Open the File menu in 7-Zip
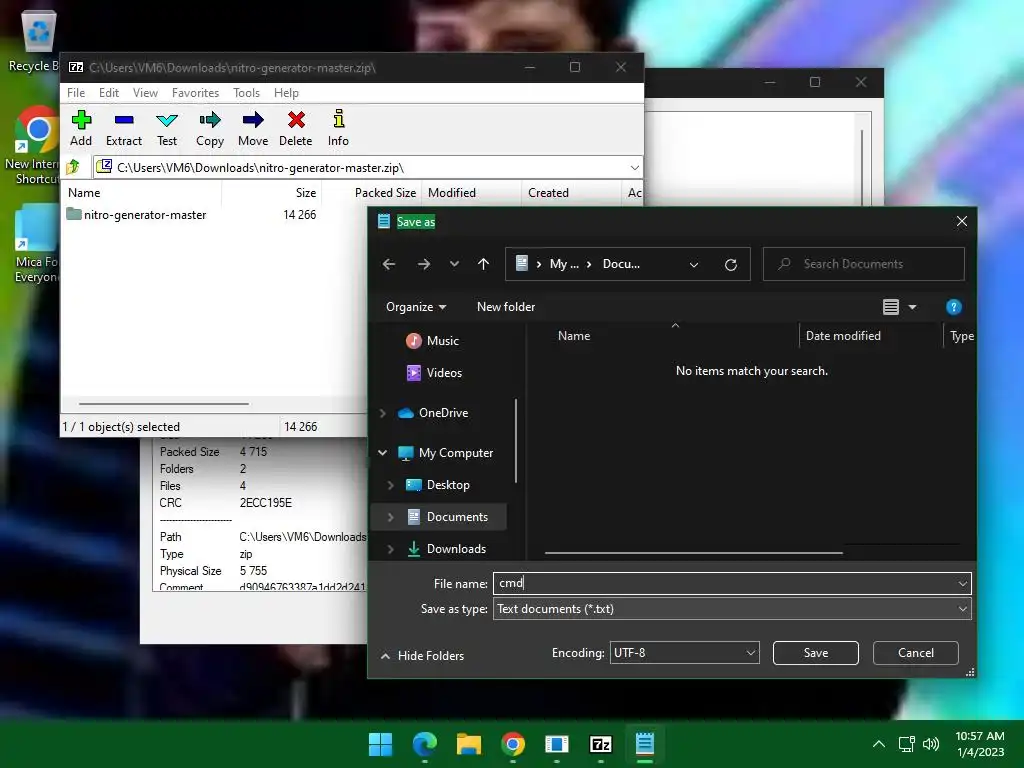1024x768 pixels. [x=76, y=93]
